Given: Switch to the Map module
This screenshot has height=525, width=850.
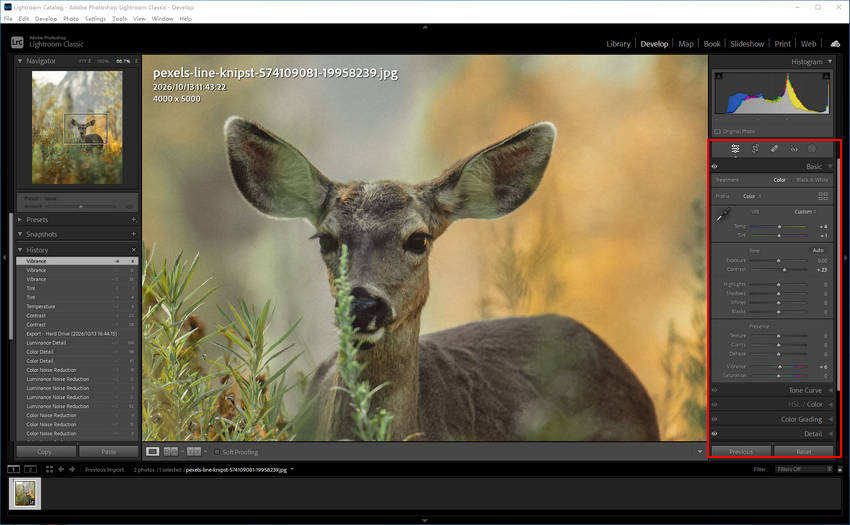Looking at the screenshot, I should pos(686,44).
